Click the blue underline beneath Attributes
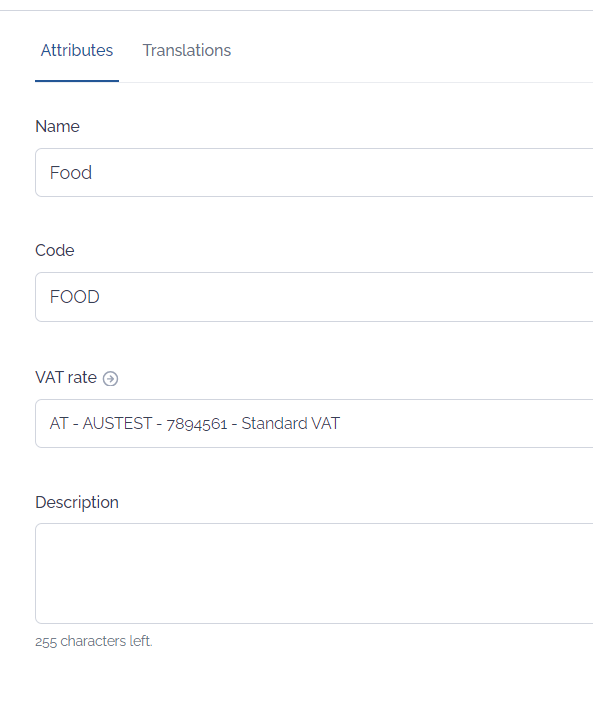593x705 pixels. point(77,81)
